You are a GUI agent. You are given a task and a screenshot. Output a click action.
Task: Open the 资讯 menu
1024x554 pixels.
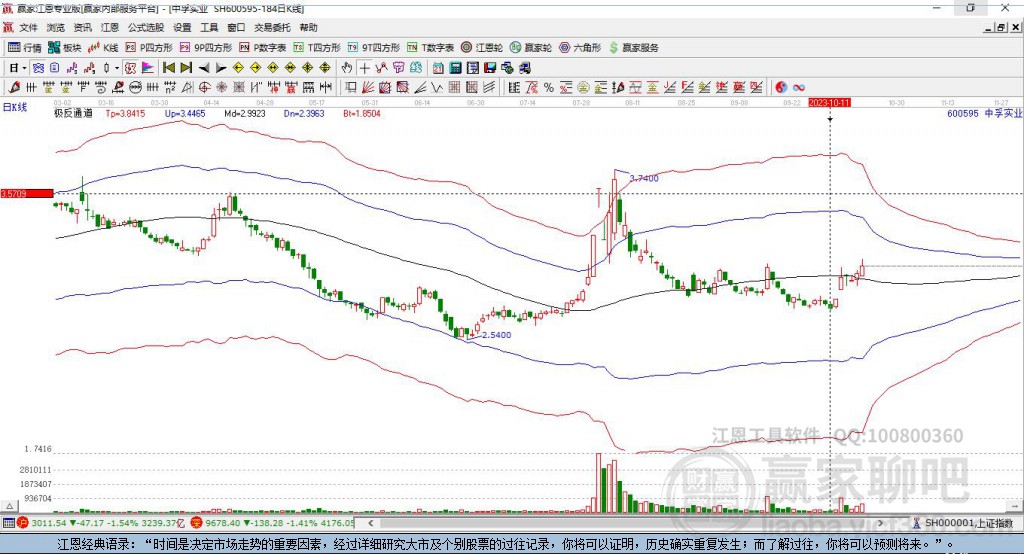(x=82, y=27)
